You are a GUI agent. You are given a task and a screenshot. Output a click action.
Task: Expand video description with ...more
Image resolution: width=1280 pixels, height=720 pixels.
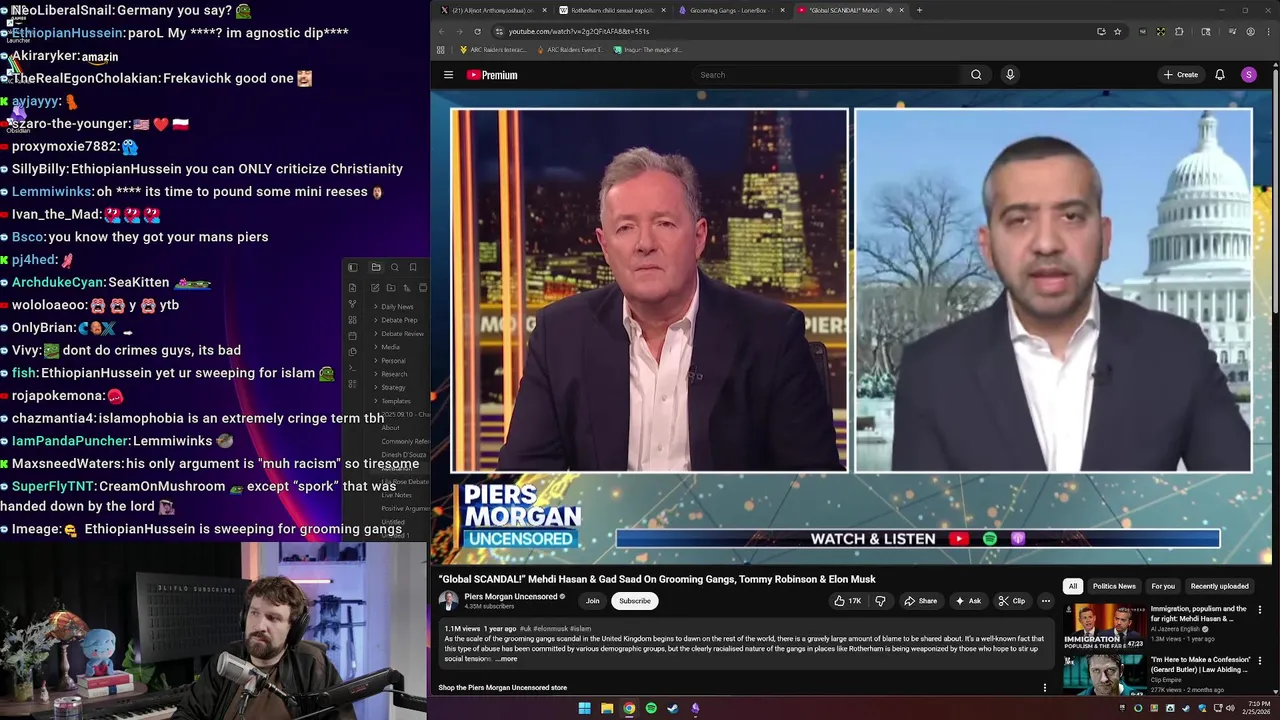pos(506,659)
